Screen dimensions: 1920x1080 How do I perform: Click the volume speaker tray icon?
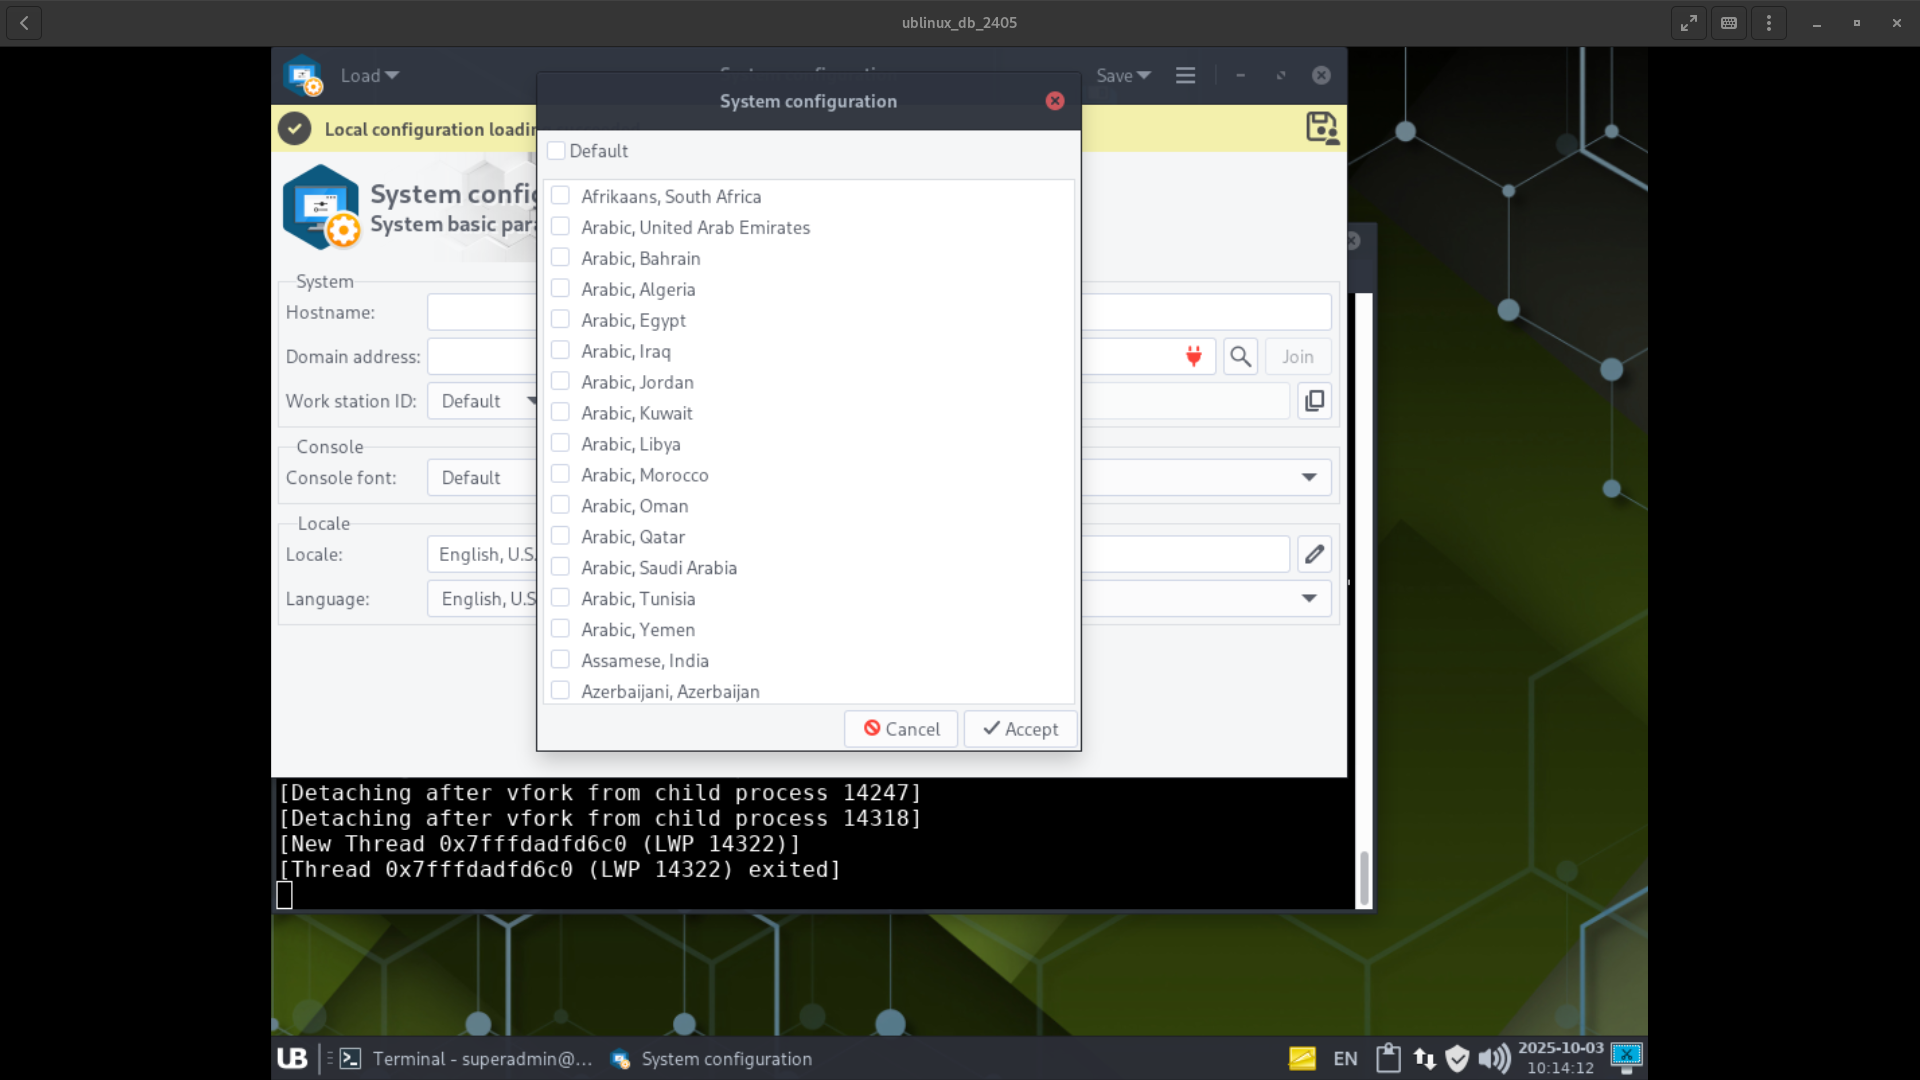pyautogui.click(x=1493, y=1058)
